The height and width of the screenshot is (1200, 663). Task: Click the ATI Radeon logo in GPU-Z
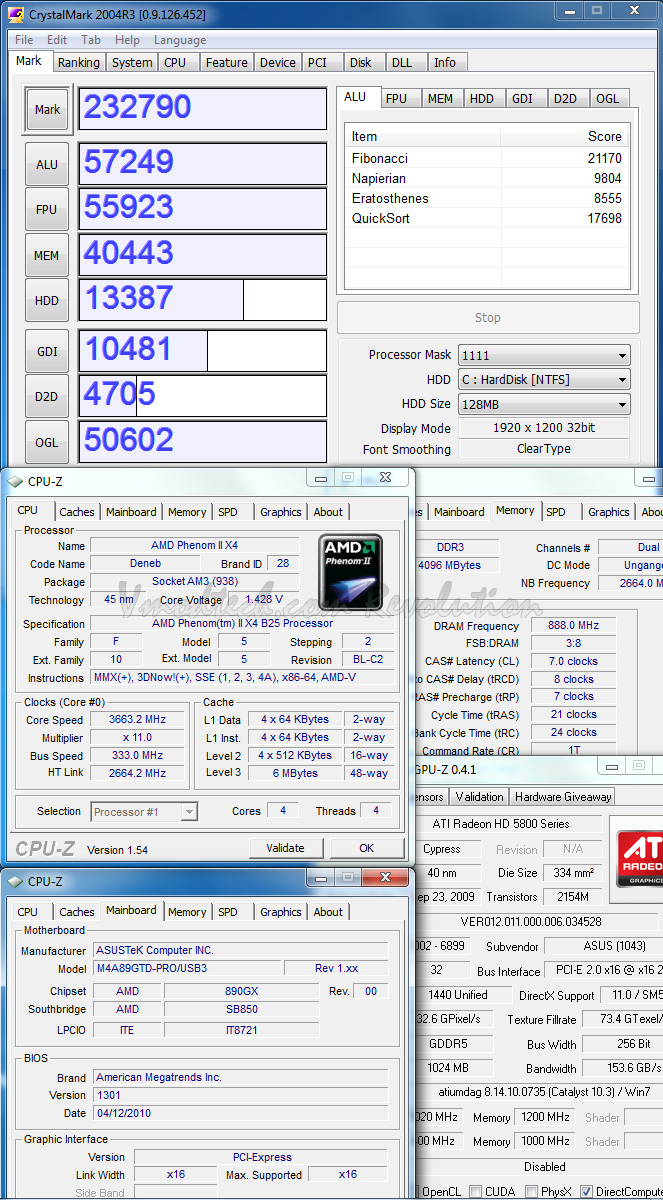click(x=640, y=858)
